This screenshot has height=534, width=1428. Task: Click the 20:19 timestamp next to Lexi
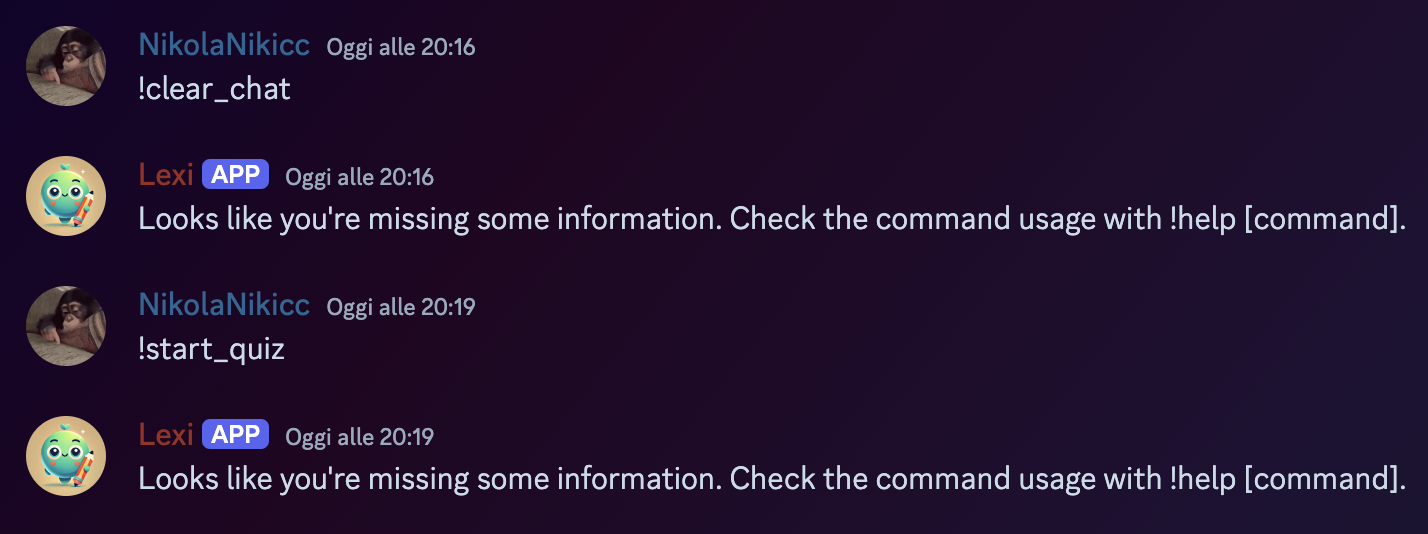[x=360, y=437]
